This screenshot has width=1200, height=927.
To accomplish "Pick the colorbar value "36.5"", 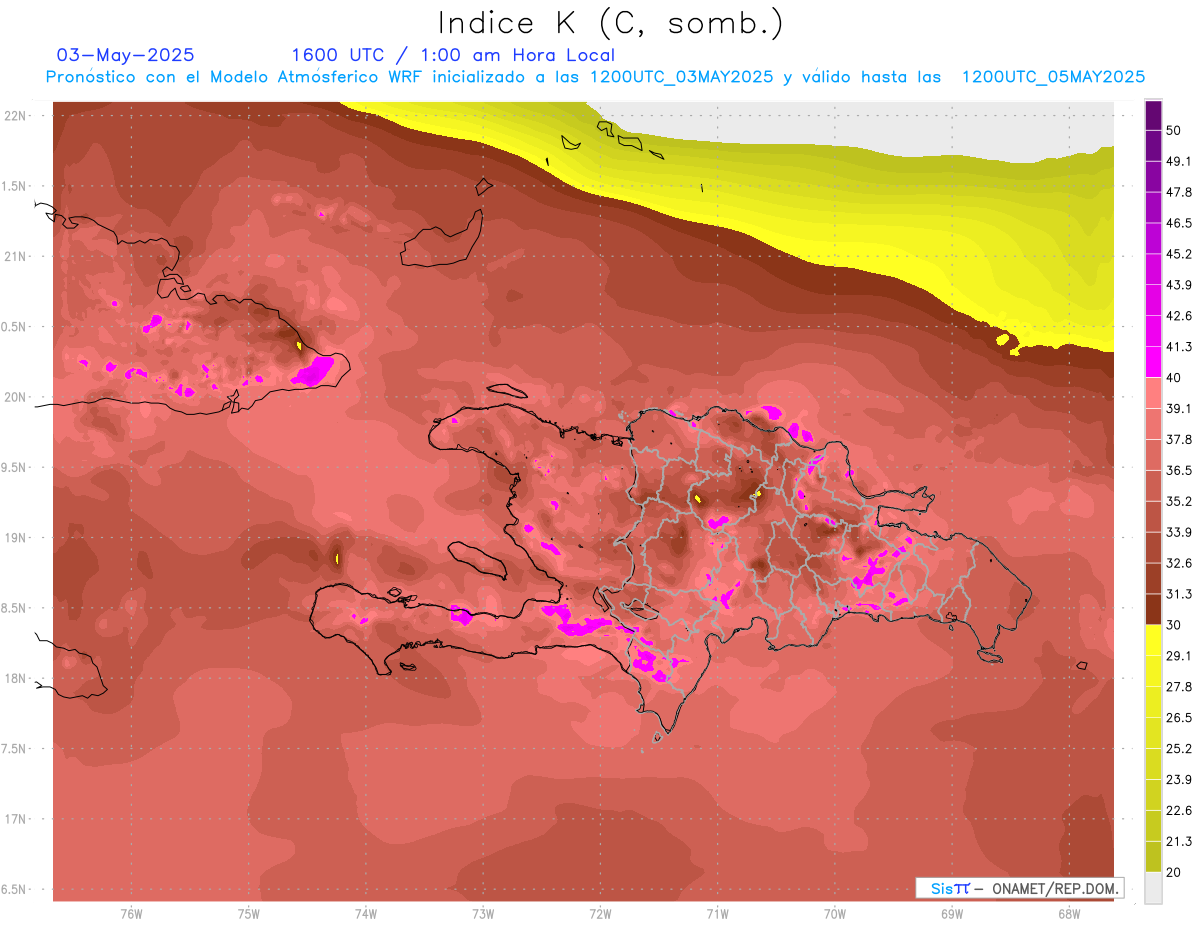I will (1180, 470).
